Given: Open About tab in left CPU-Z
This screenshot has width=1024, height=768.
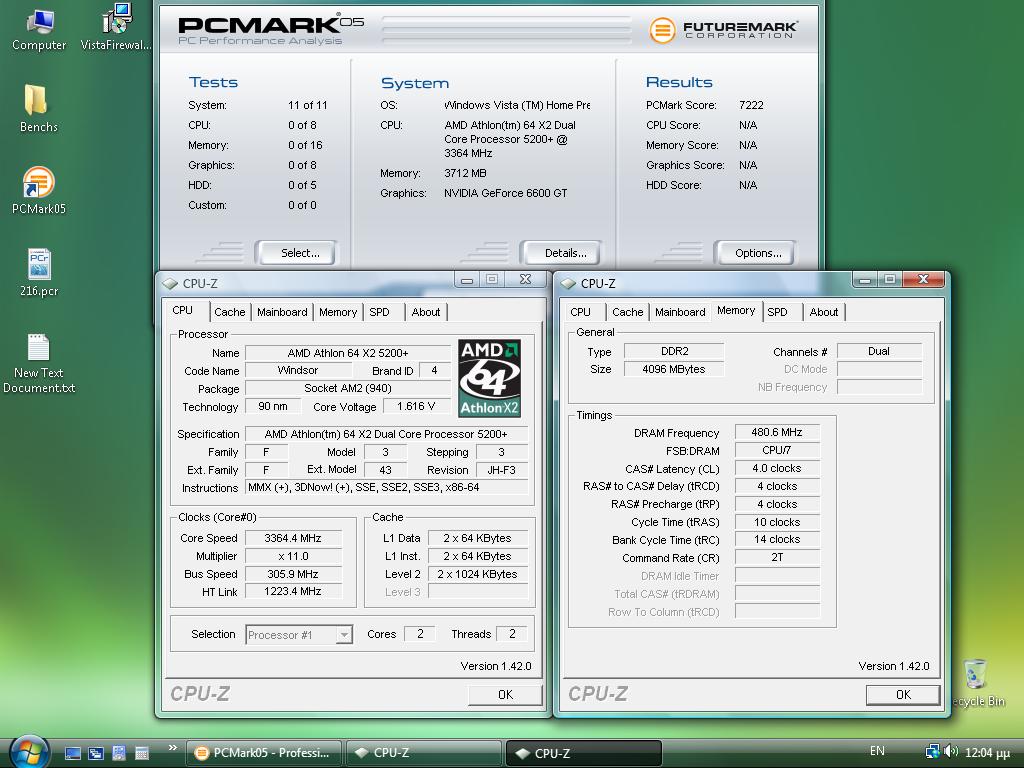Looking at the screenshot, I should coord(426,312).
